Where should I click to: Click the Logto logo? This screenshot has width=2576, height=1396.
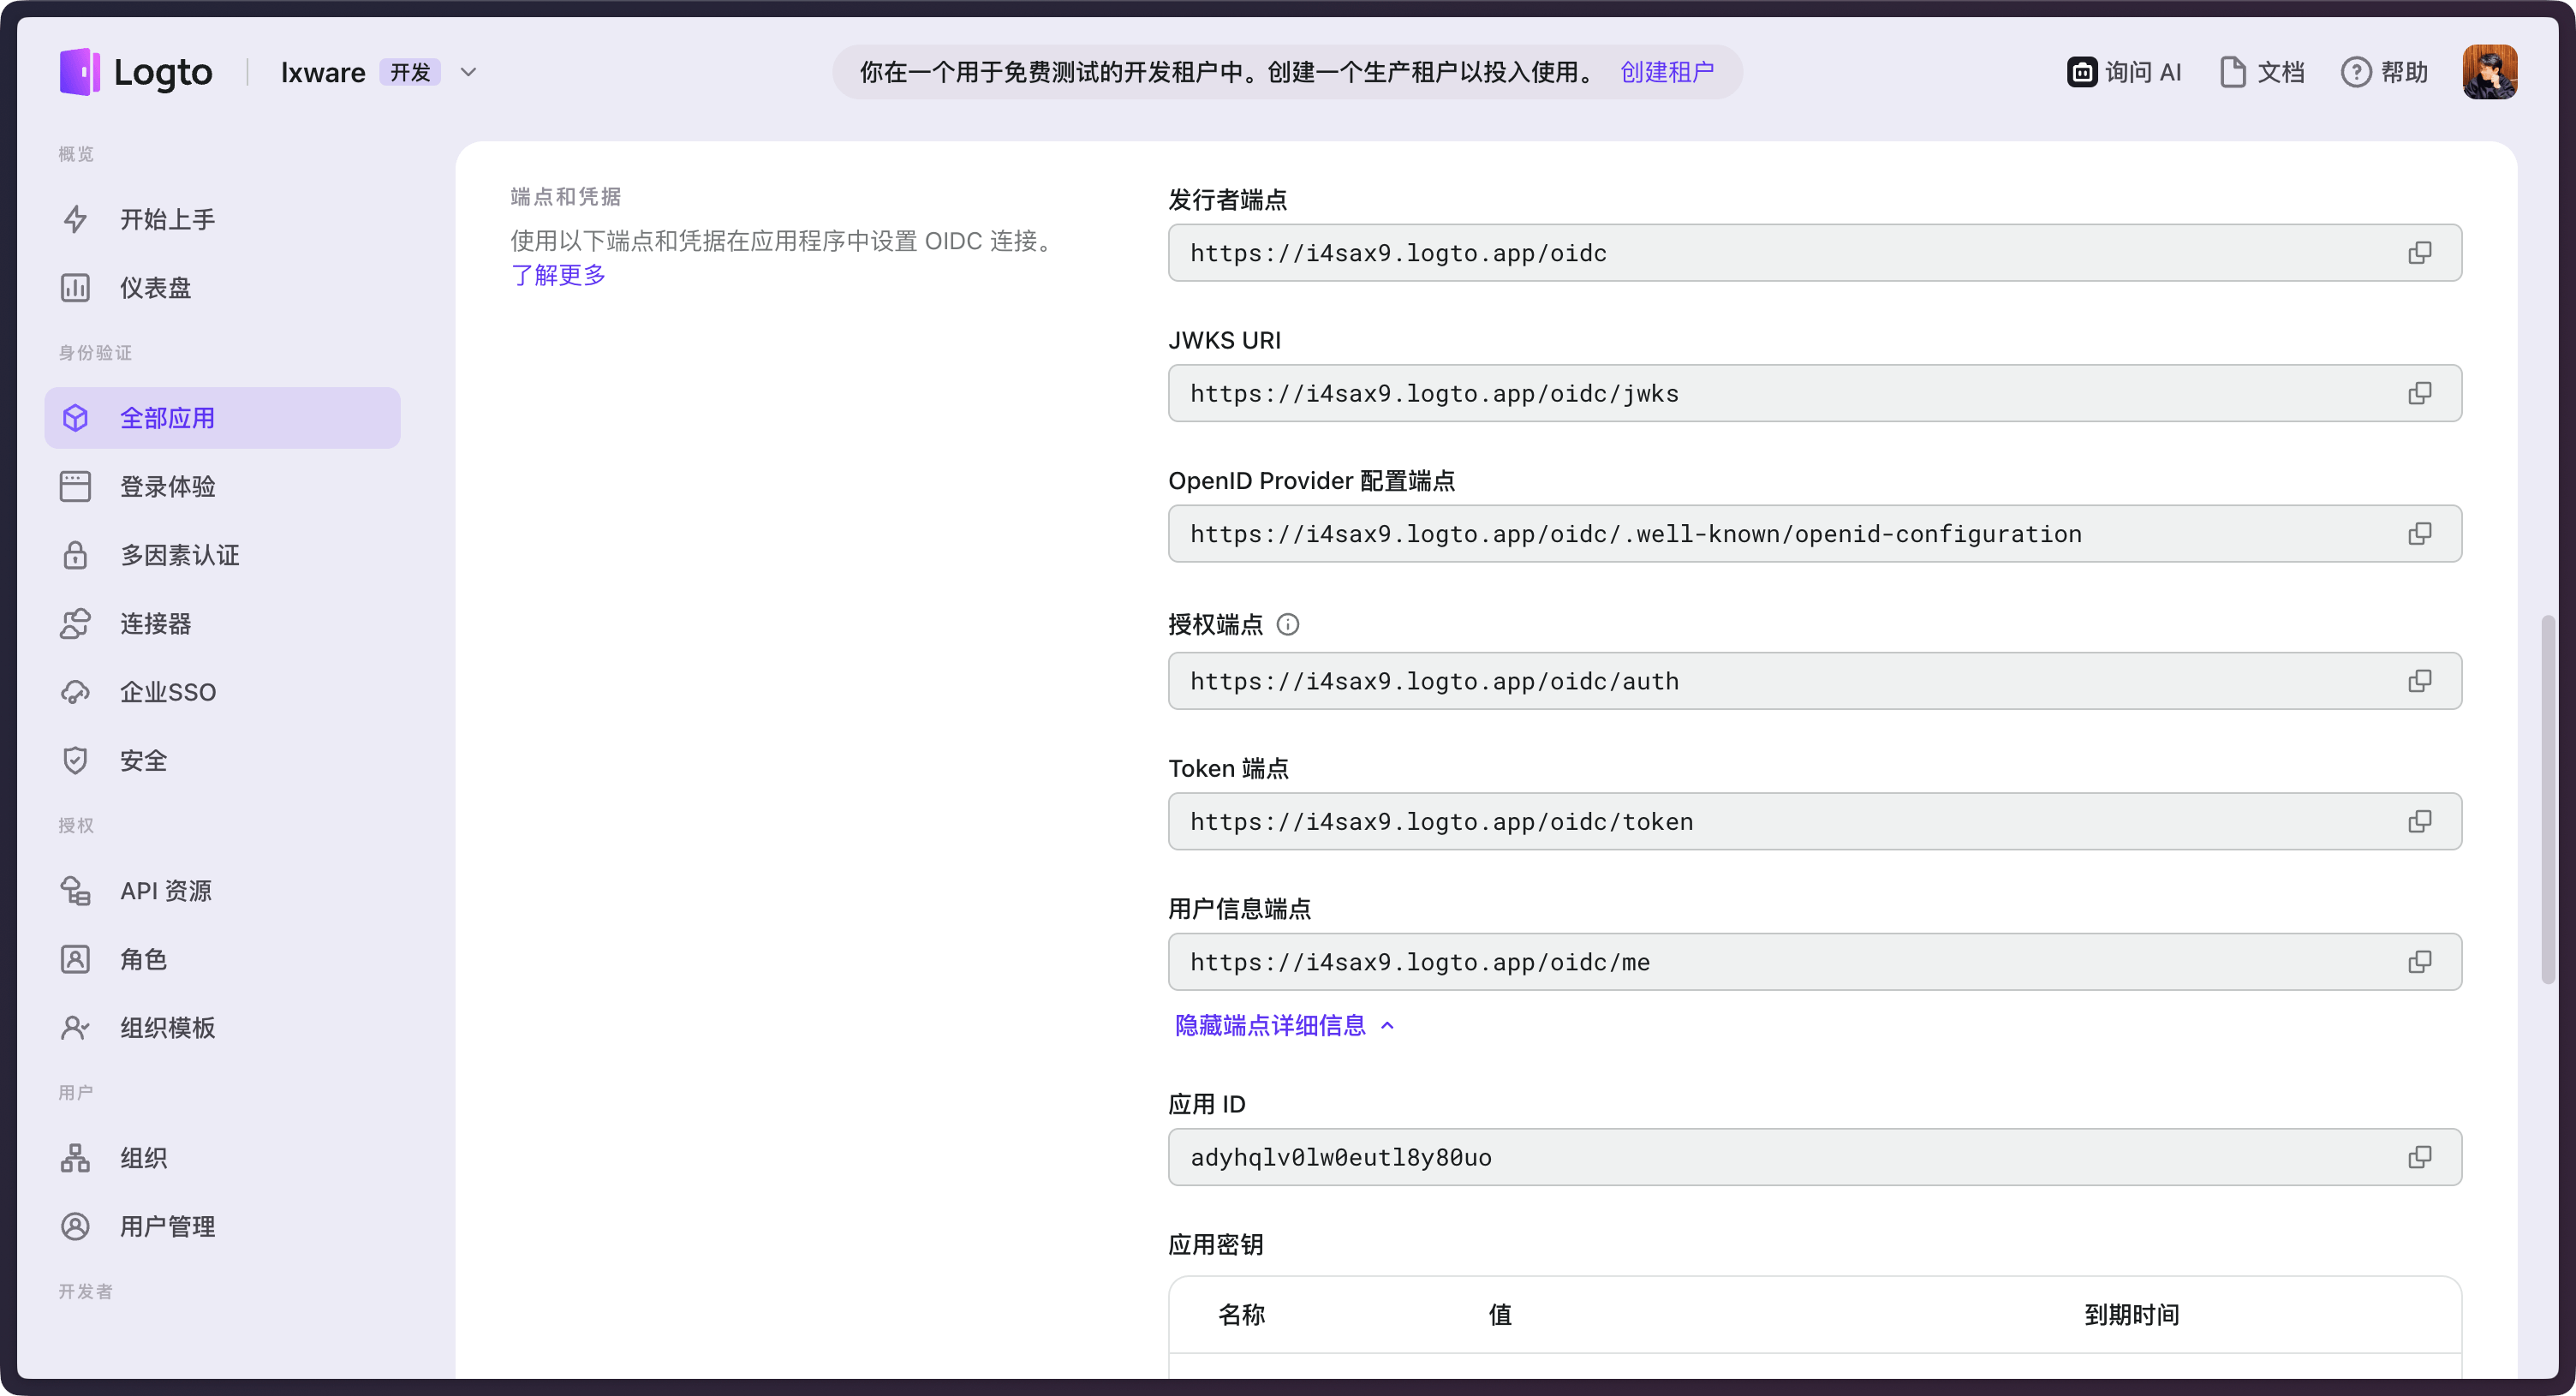pos(136,72)
